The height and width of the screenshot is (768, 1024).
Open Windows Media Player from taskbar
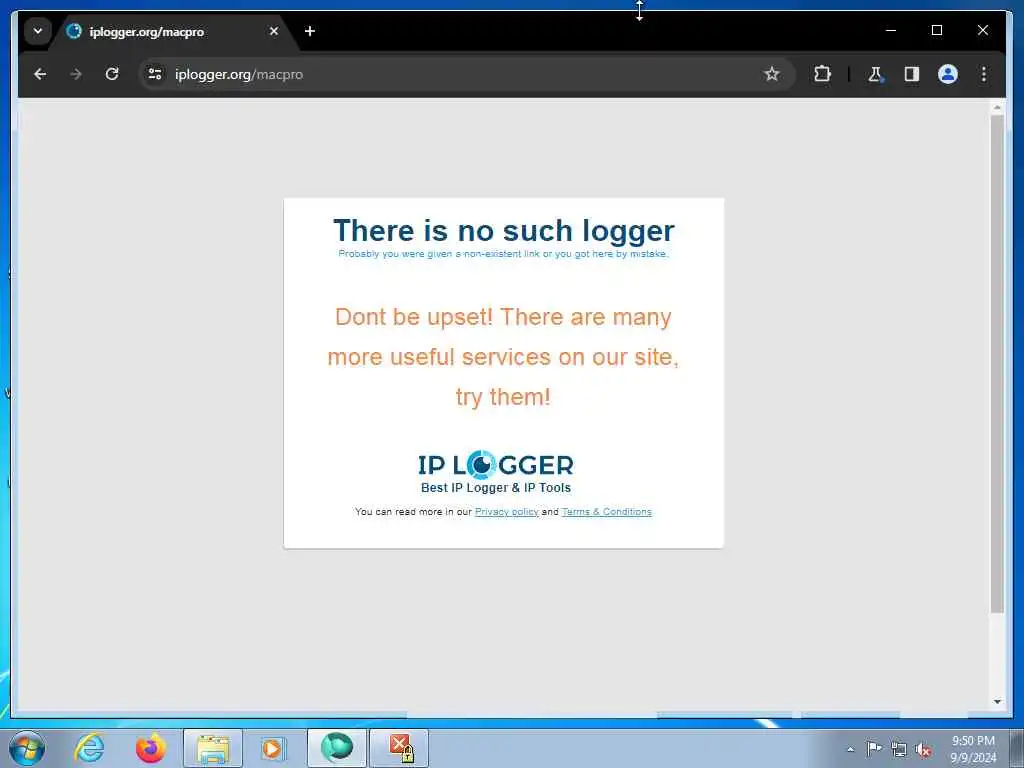pyautogui.click(x=274, y=748)
